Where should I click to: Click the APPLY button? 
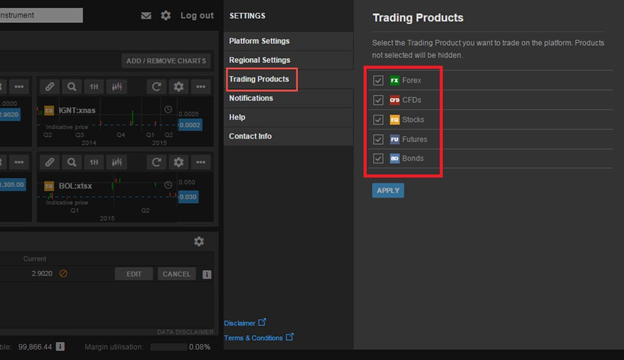click(x=388, y=191)
